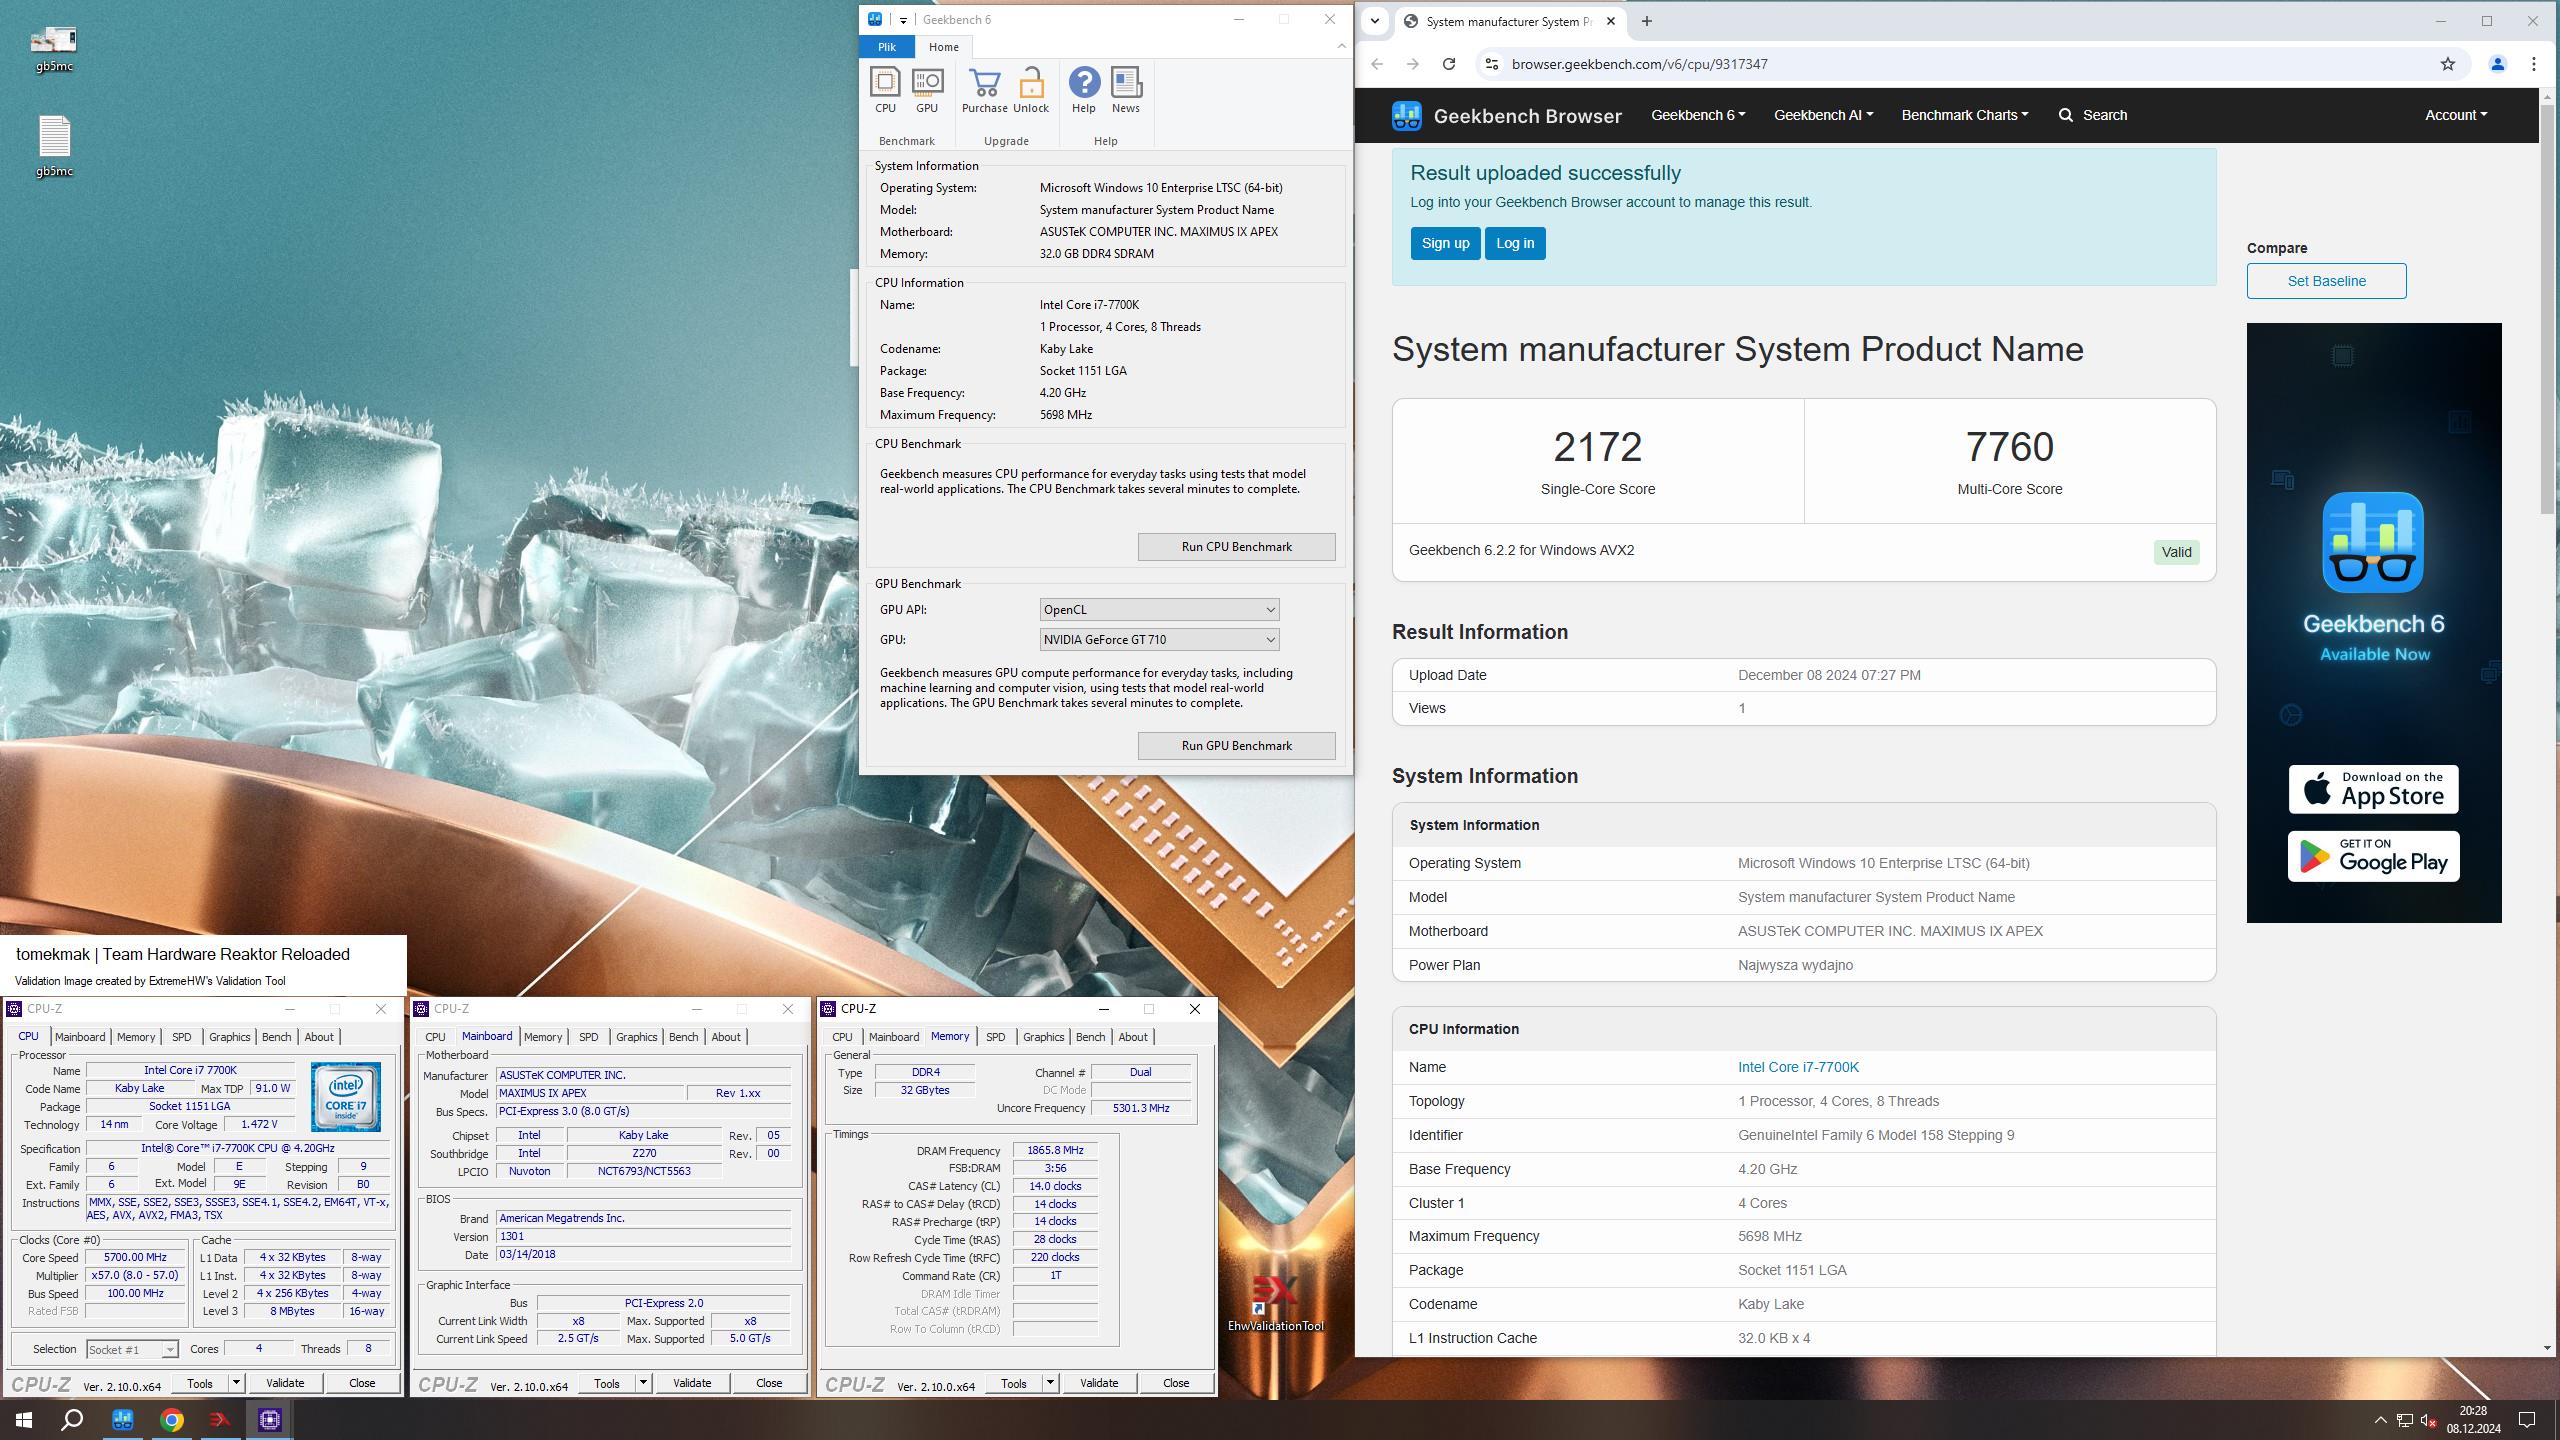Open the GPU API dropdown set to OpenCL
The width and height of the screenshot is (2560, 1440).
(1159, 610)
